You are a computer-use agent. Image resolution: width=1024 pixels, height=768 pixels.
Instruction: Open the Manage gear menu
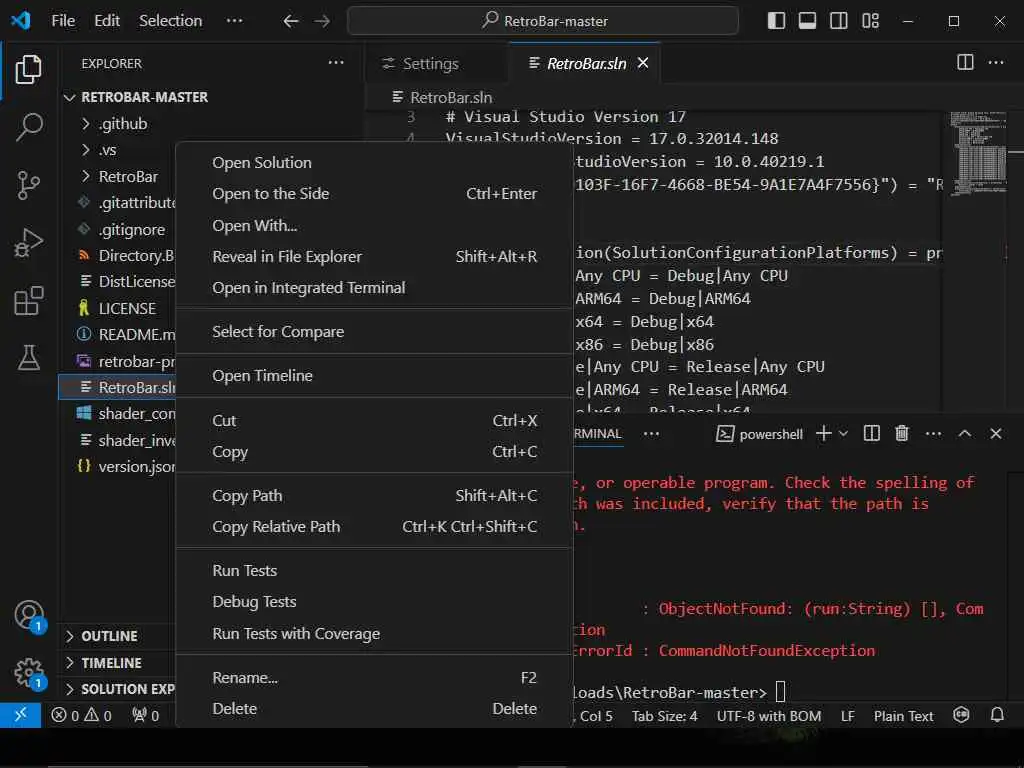29,672
